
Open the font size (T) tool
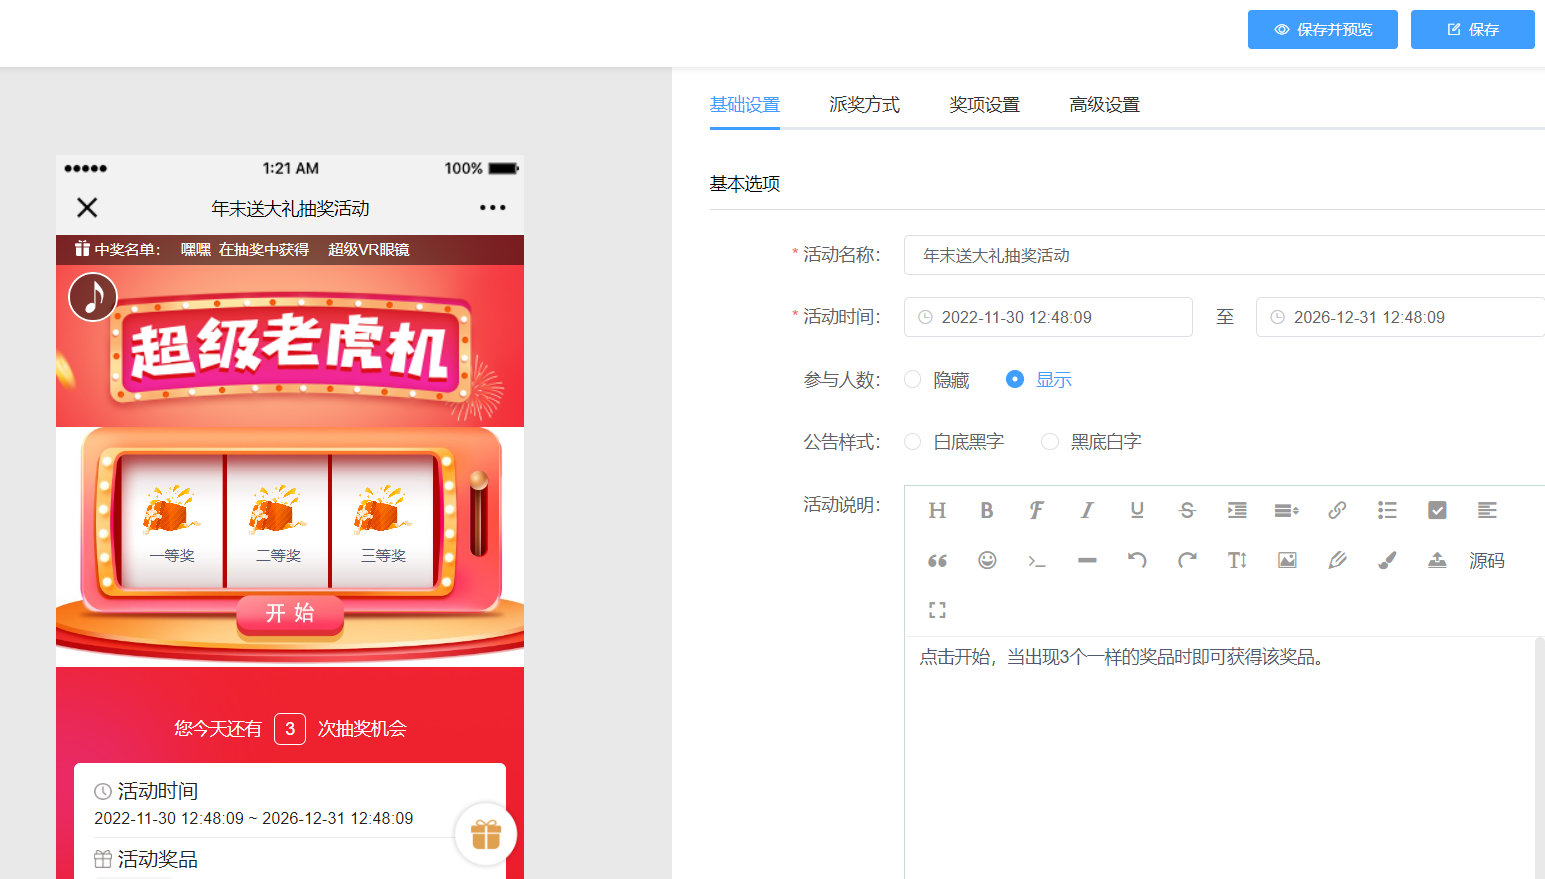1237,560
